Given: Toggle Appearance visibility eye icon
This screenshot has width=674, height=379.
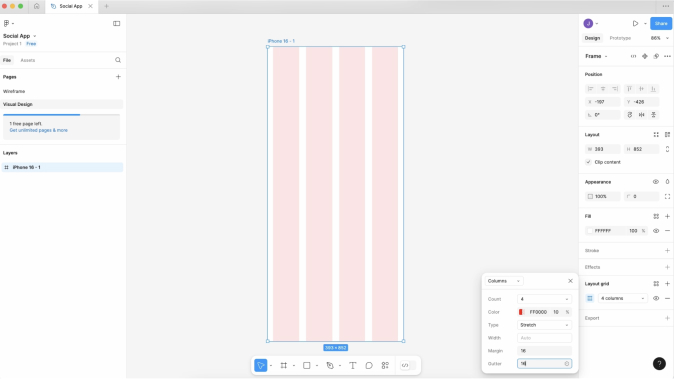Looking at the screenshot, I should click(x=656, y=182).
